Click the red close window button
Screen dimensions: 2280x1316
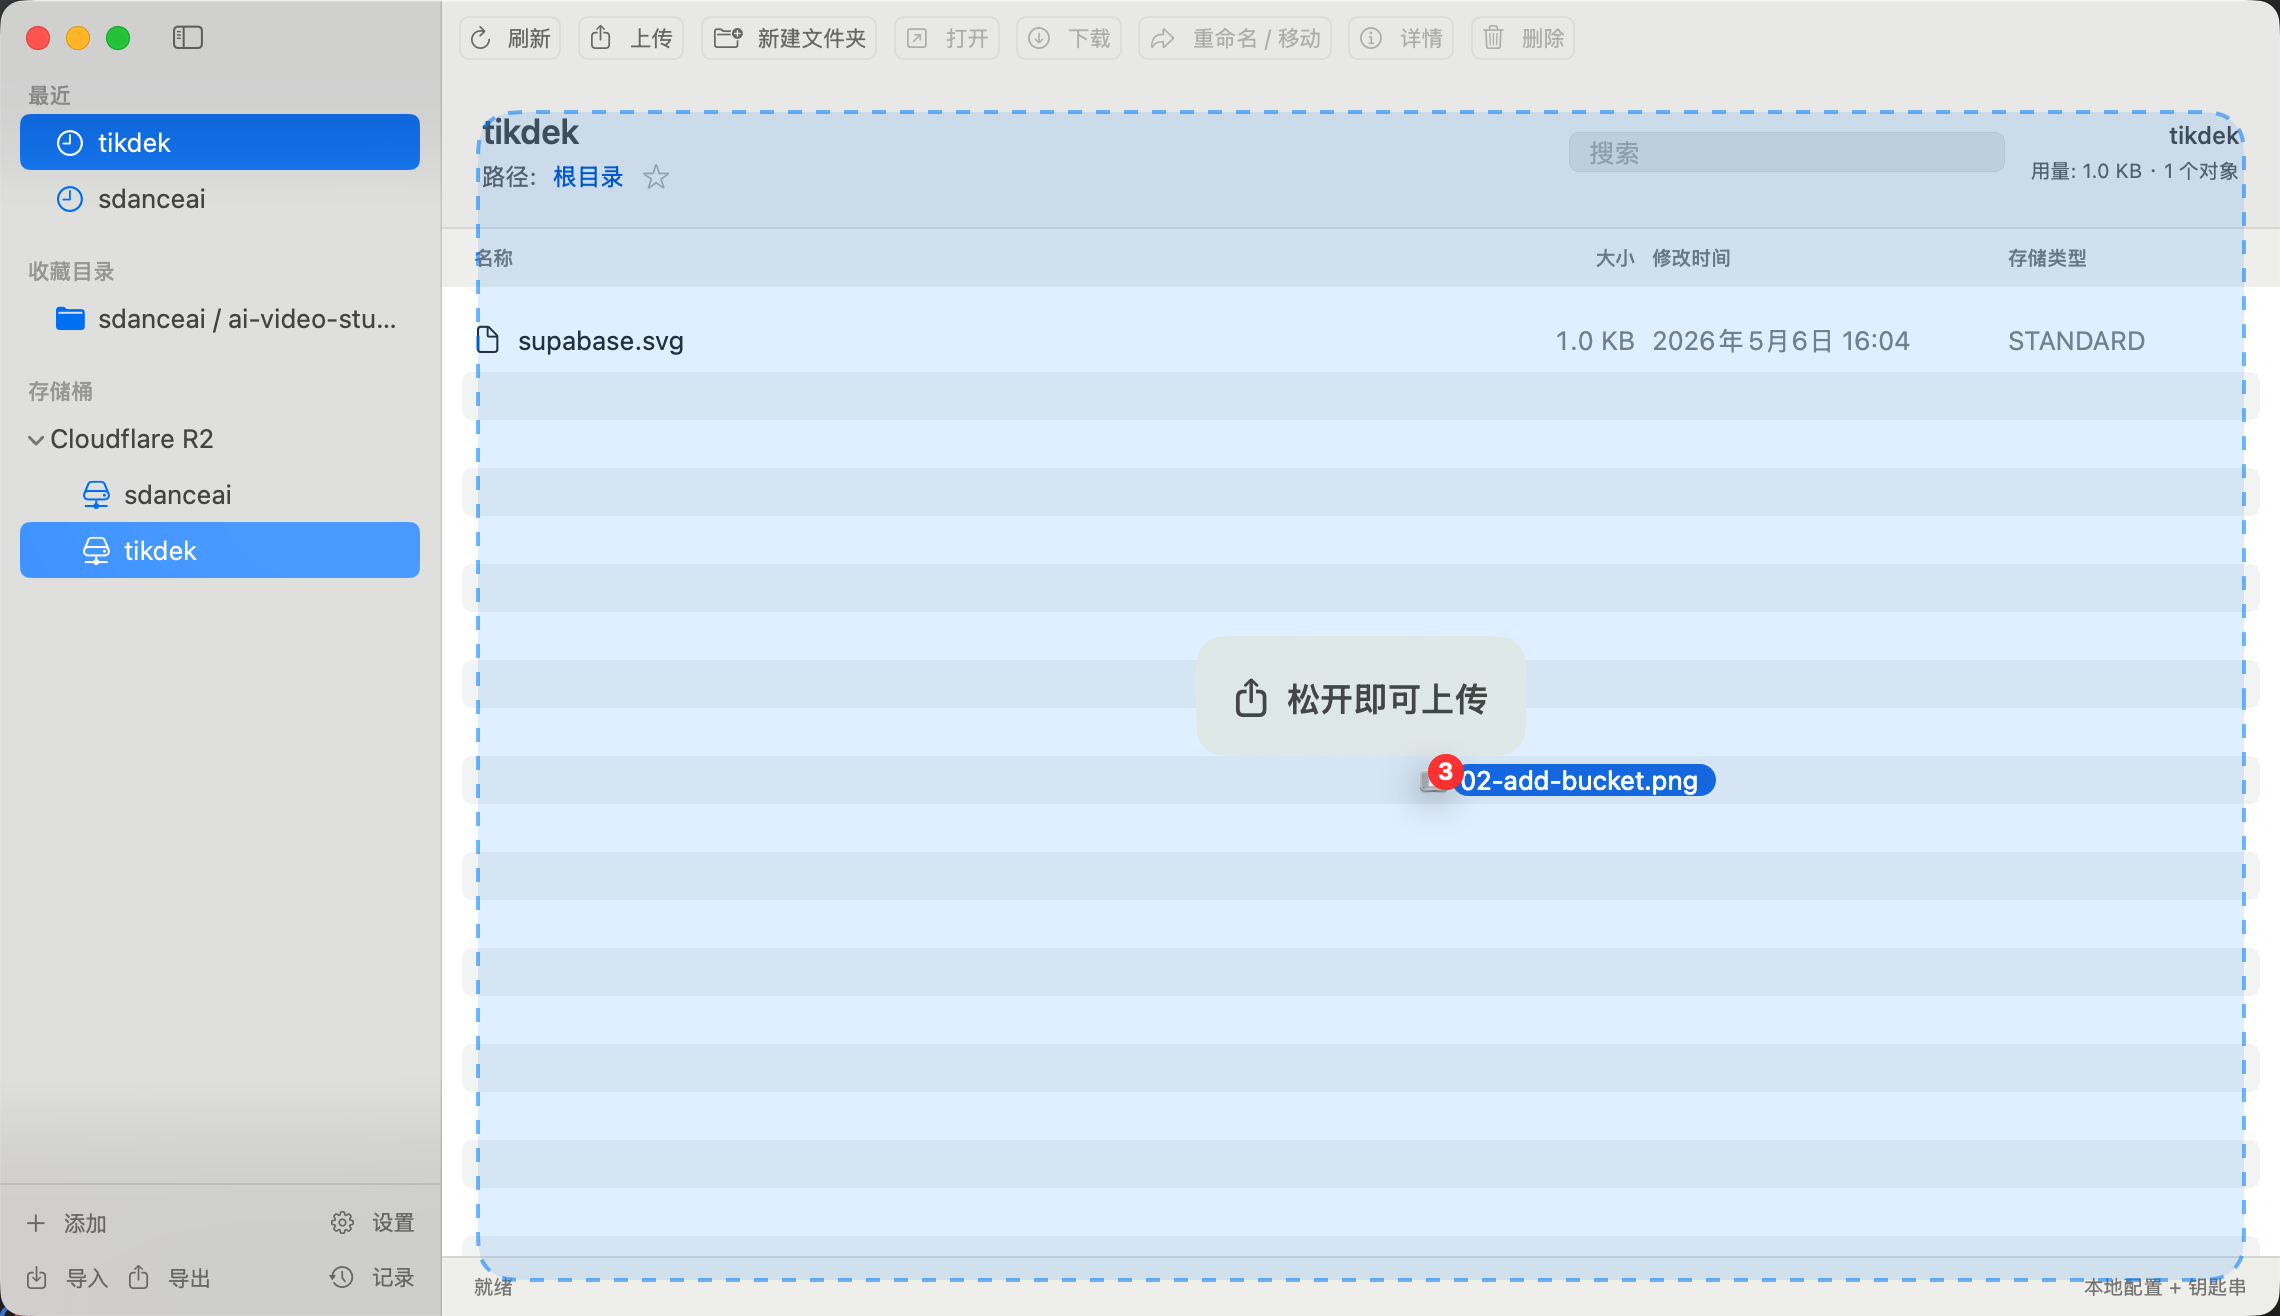(x=38, y=38)
